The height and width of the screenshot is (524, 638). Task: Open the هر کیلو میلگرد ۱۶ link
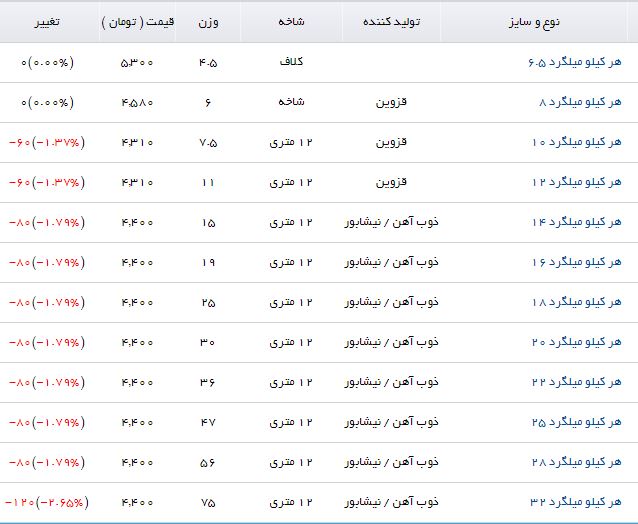577,262
